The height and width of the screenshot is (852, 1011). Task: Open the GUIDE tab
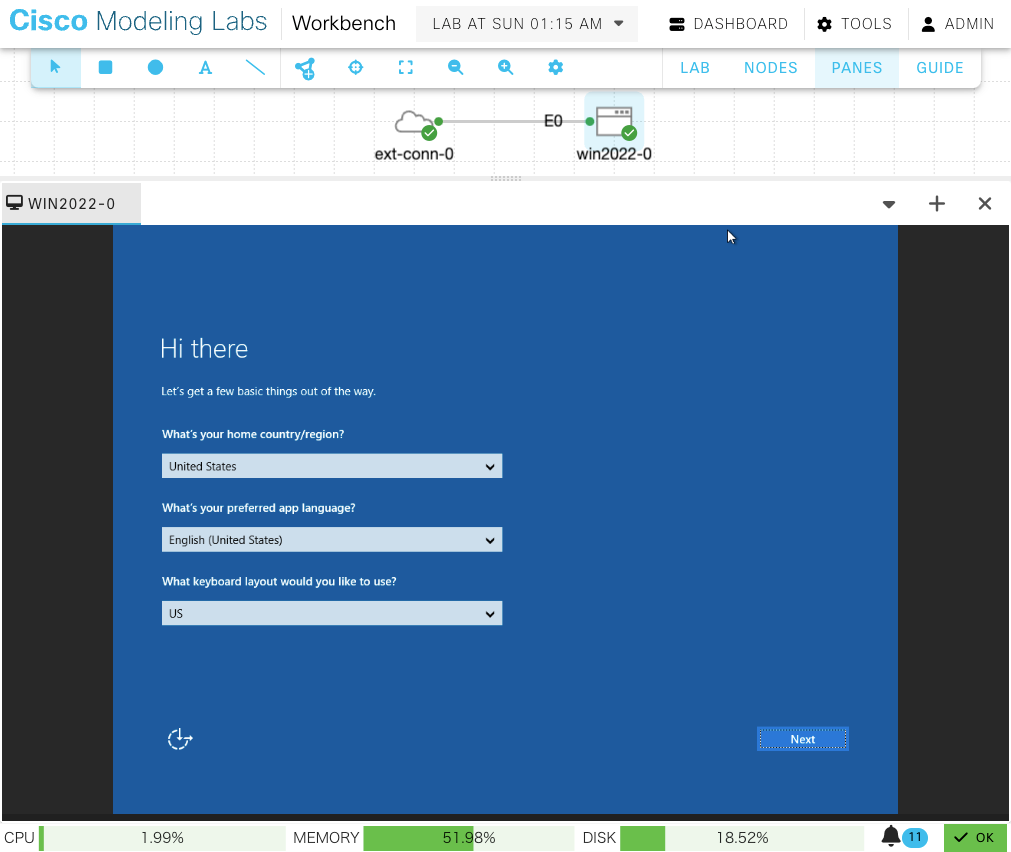pos(940,68)
